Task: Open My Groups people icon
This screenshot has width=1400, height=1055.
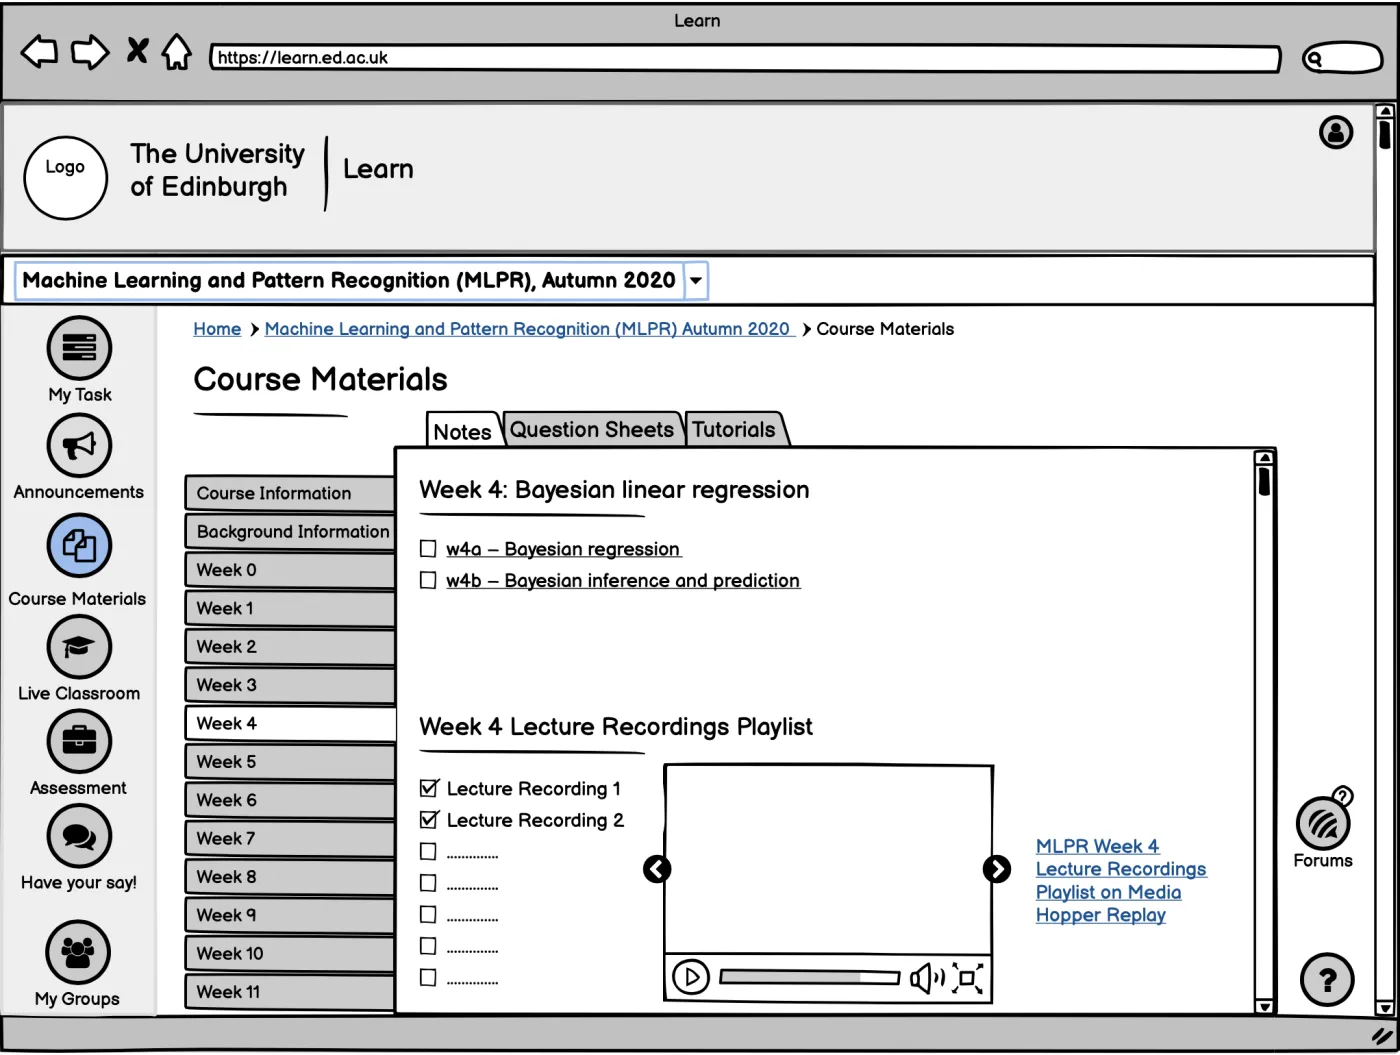Action: coord(78,952)
